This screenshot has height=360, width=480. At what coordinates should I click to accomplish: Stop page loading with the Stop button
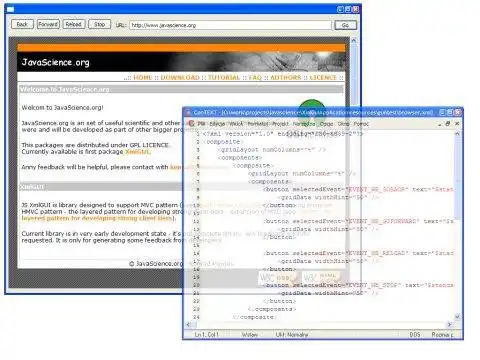[99, 24]
